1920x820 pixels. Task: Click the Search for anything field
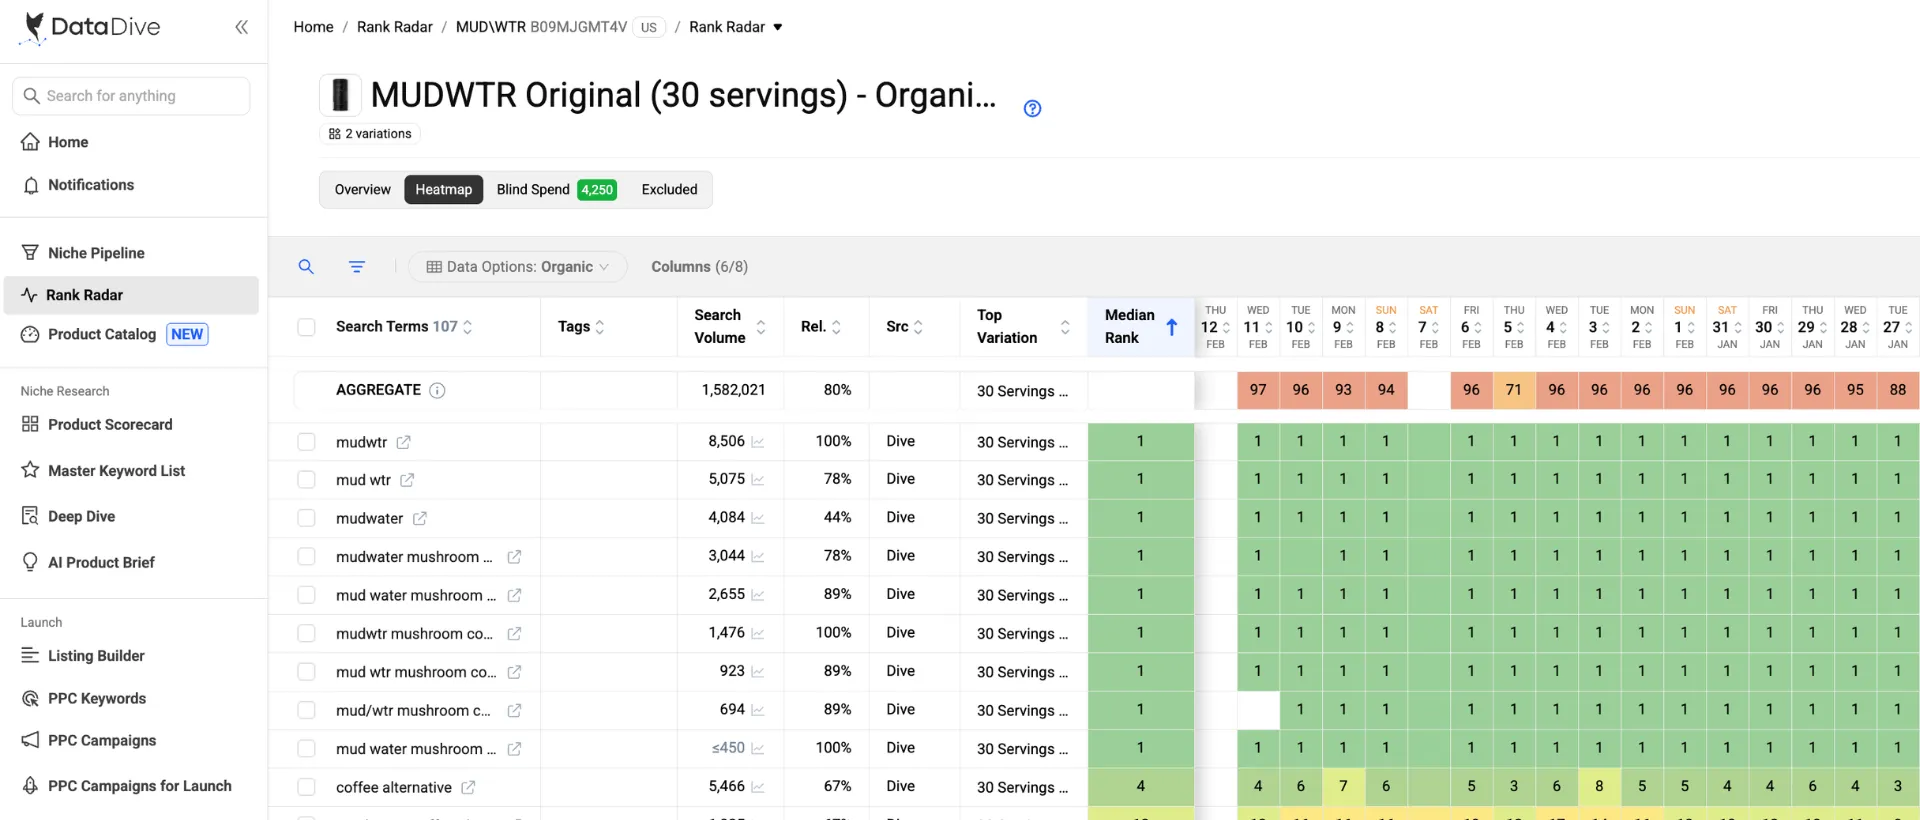tap(132, 96)
